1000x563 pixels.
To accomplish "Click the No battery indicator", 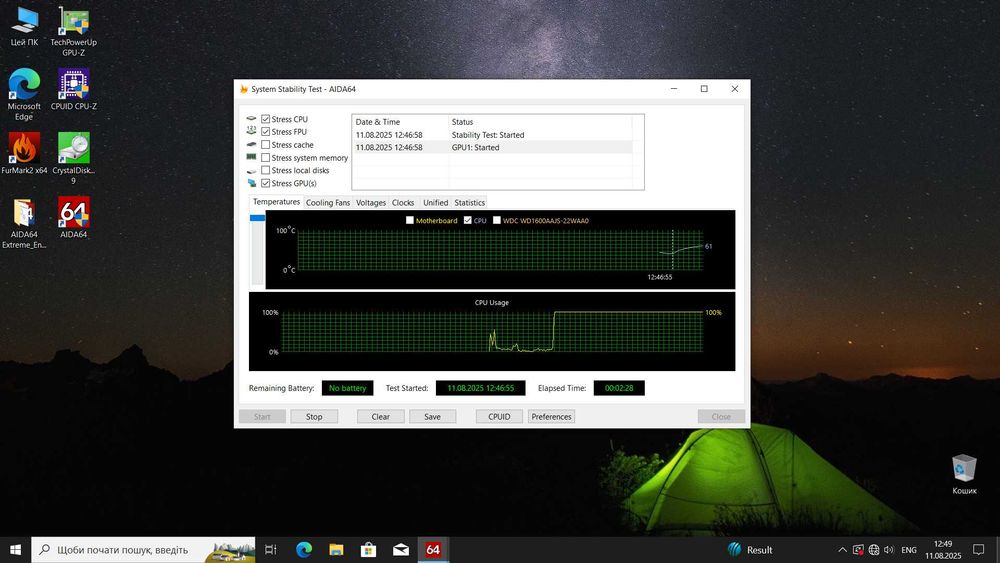I will pos(348,388).
